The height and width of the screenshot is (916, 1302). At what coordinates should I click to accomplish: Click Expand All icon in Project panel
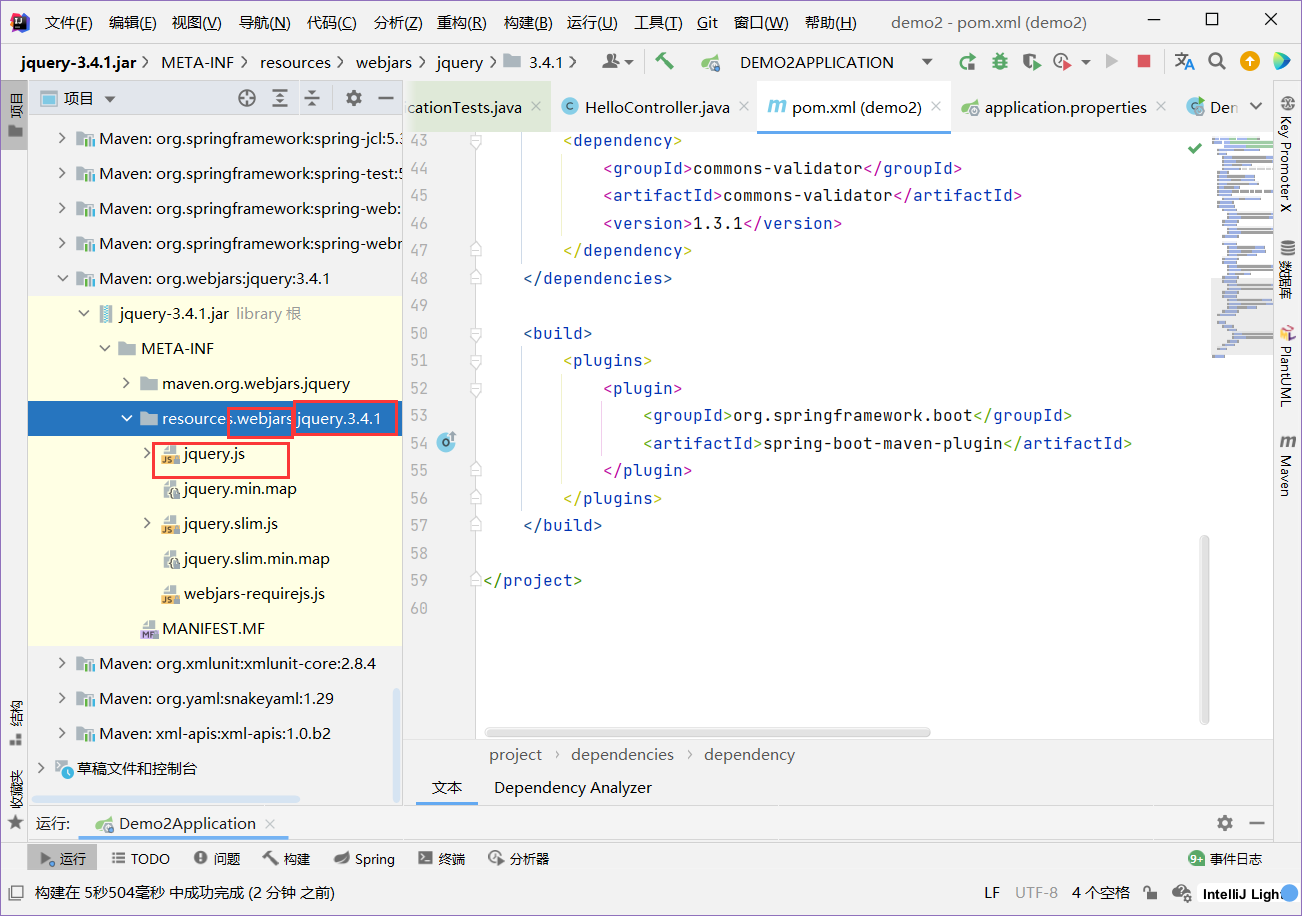coord(280,98)
